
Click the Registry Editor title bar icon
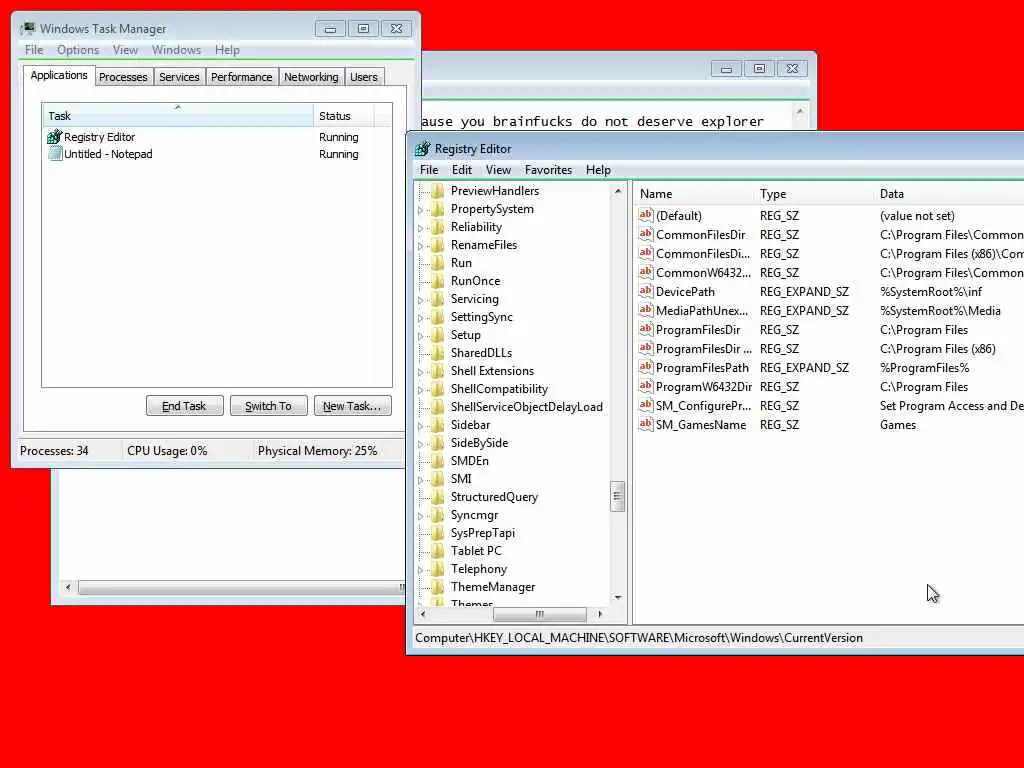click(423, 149)
